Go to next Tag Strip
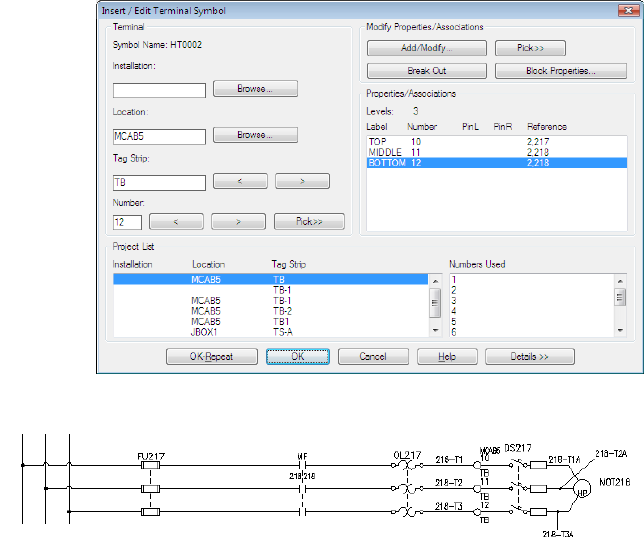 click(x=302, y=181)
